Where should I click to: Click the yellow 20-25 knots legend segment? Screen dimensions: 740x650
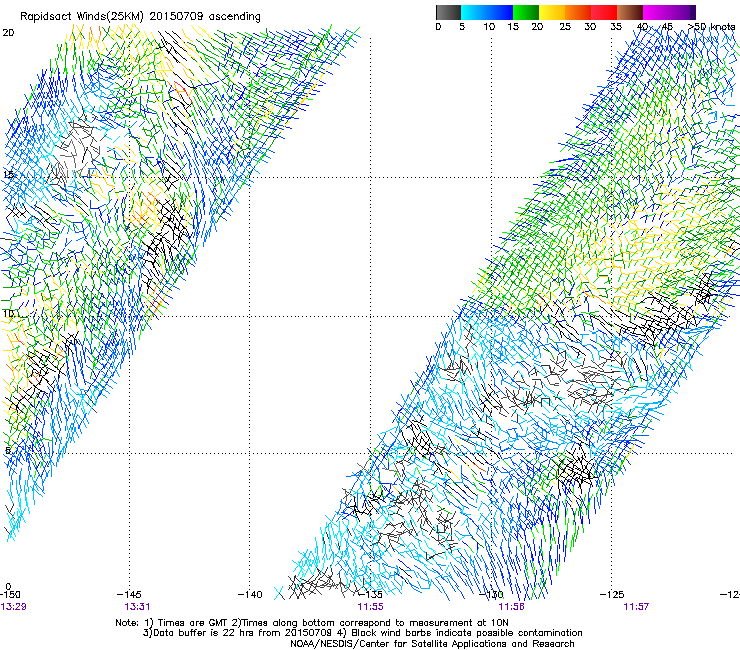552,12
